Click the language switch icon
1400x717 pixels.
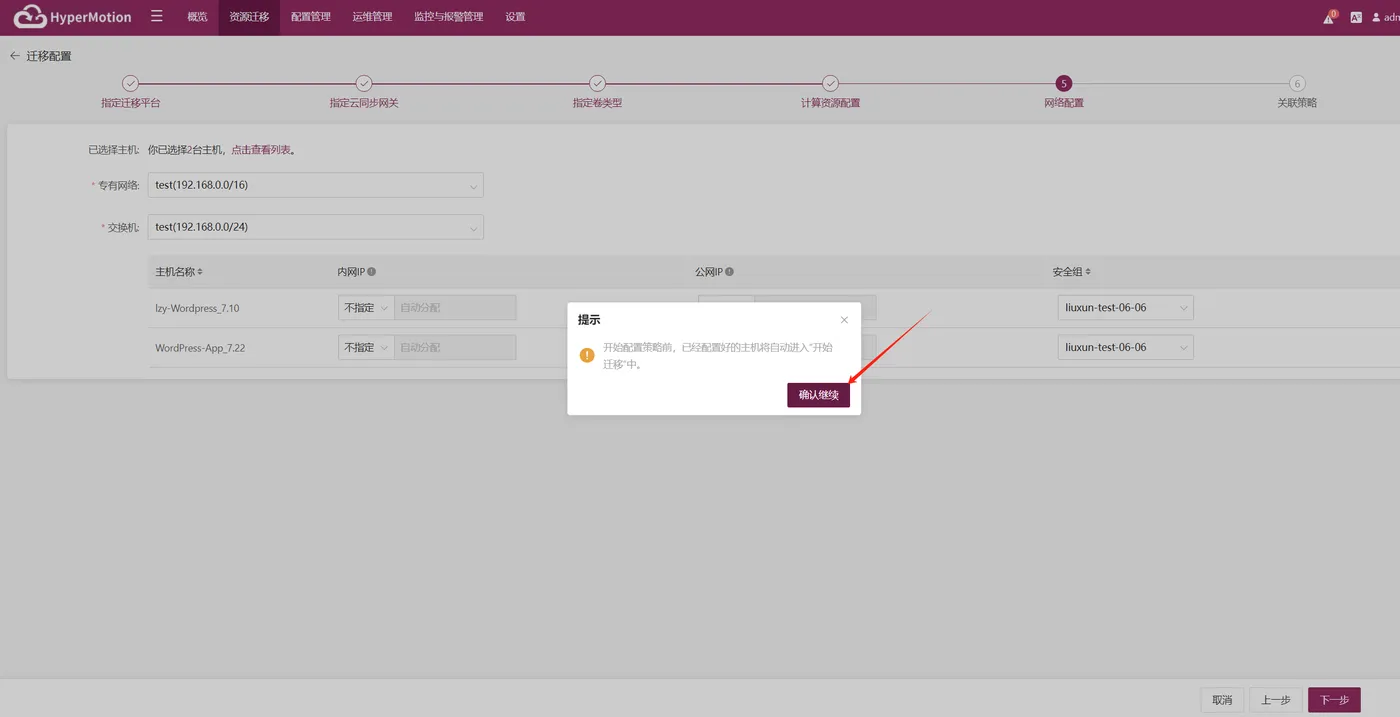[x=1356, y=17]
